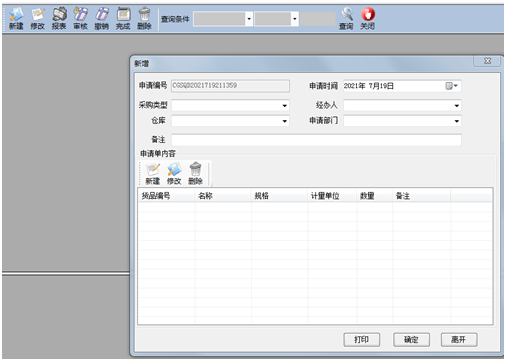Click 删除 icon under 申请单内容

(x=195, y=173)
